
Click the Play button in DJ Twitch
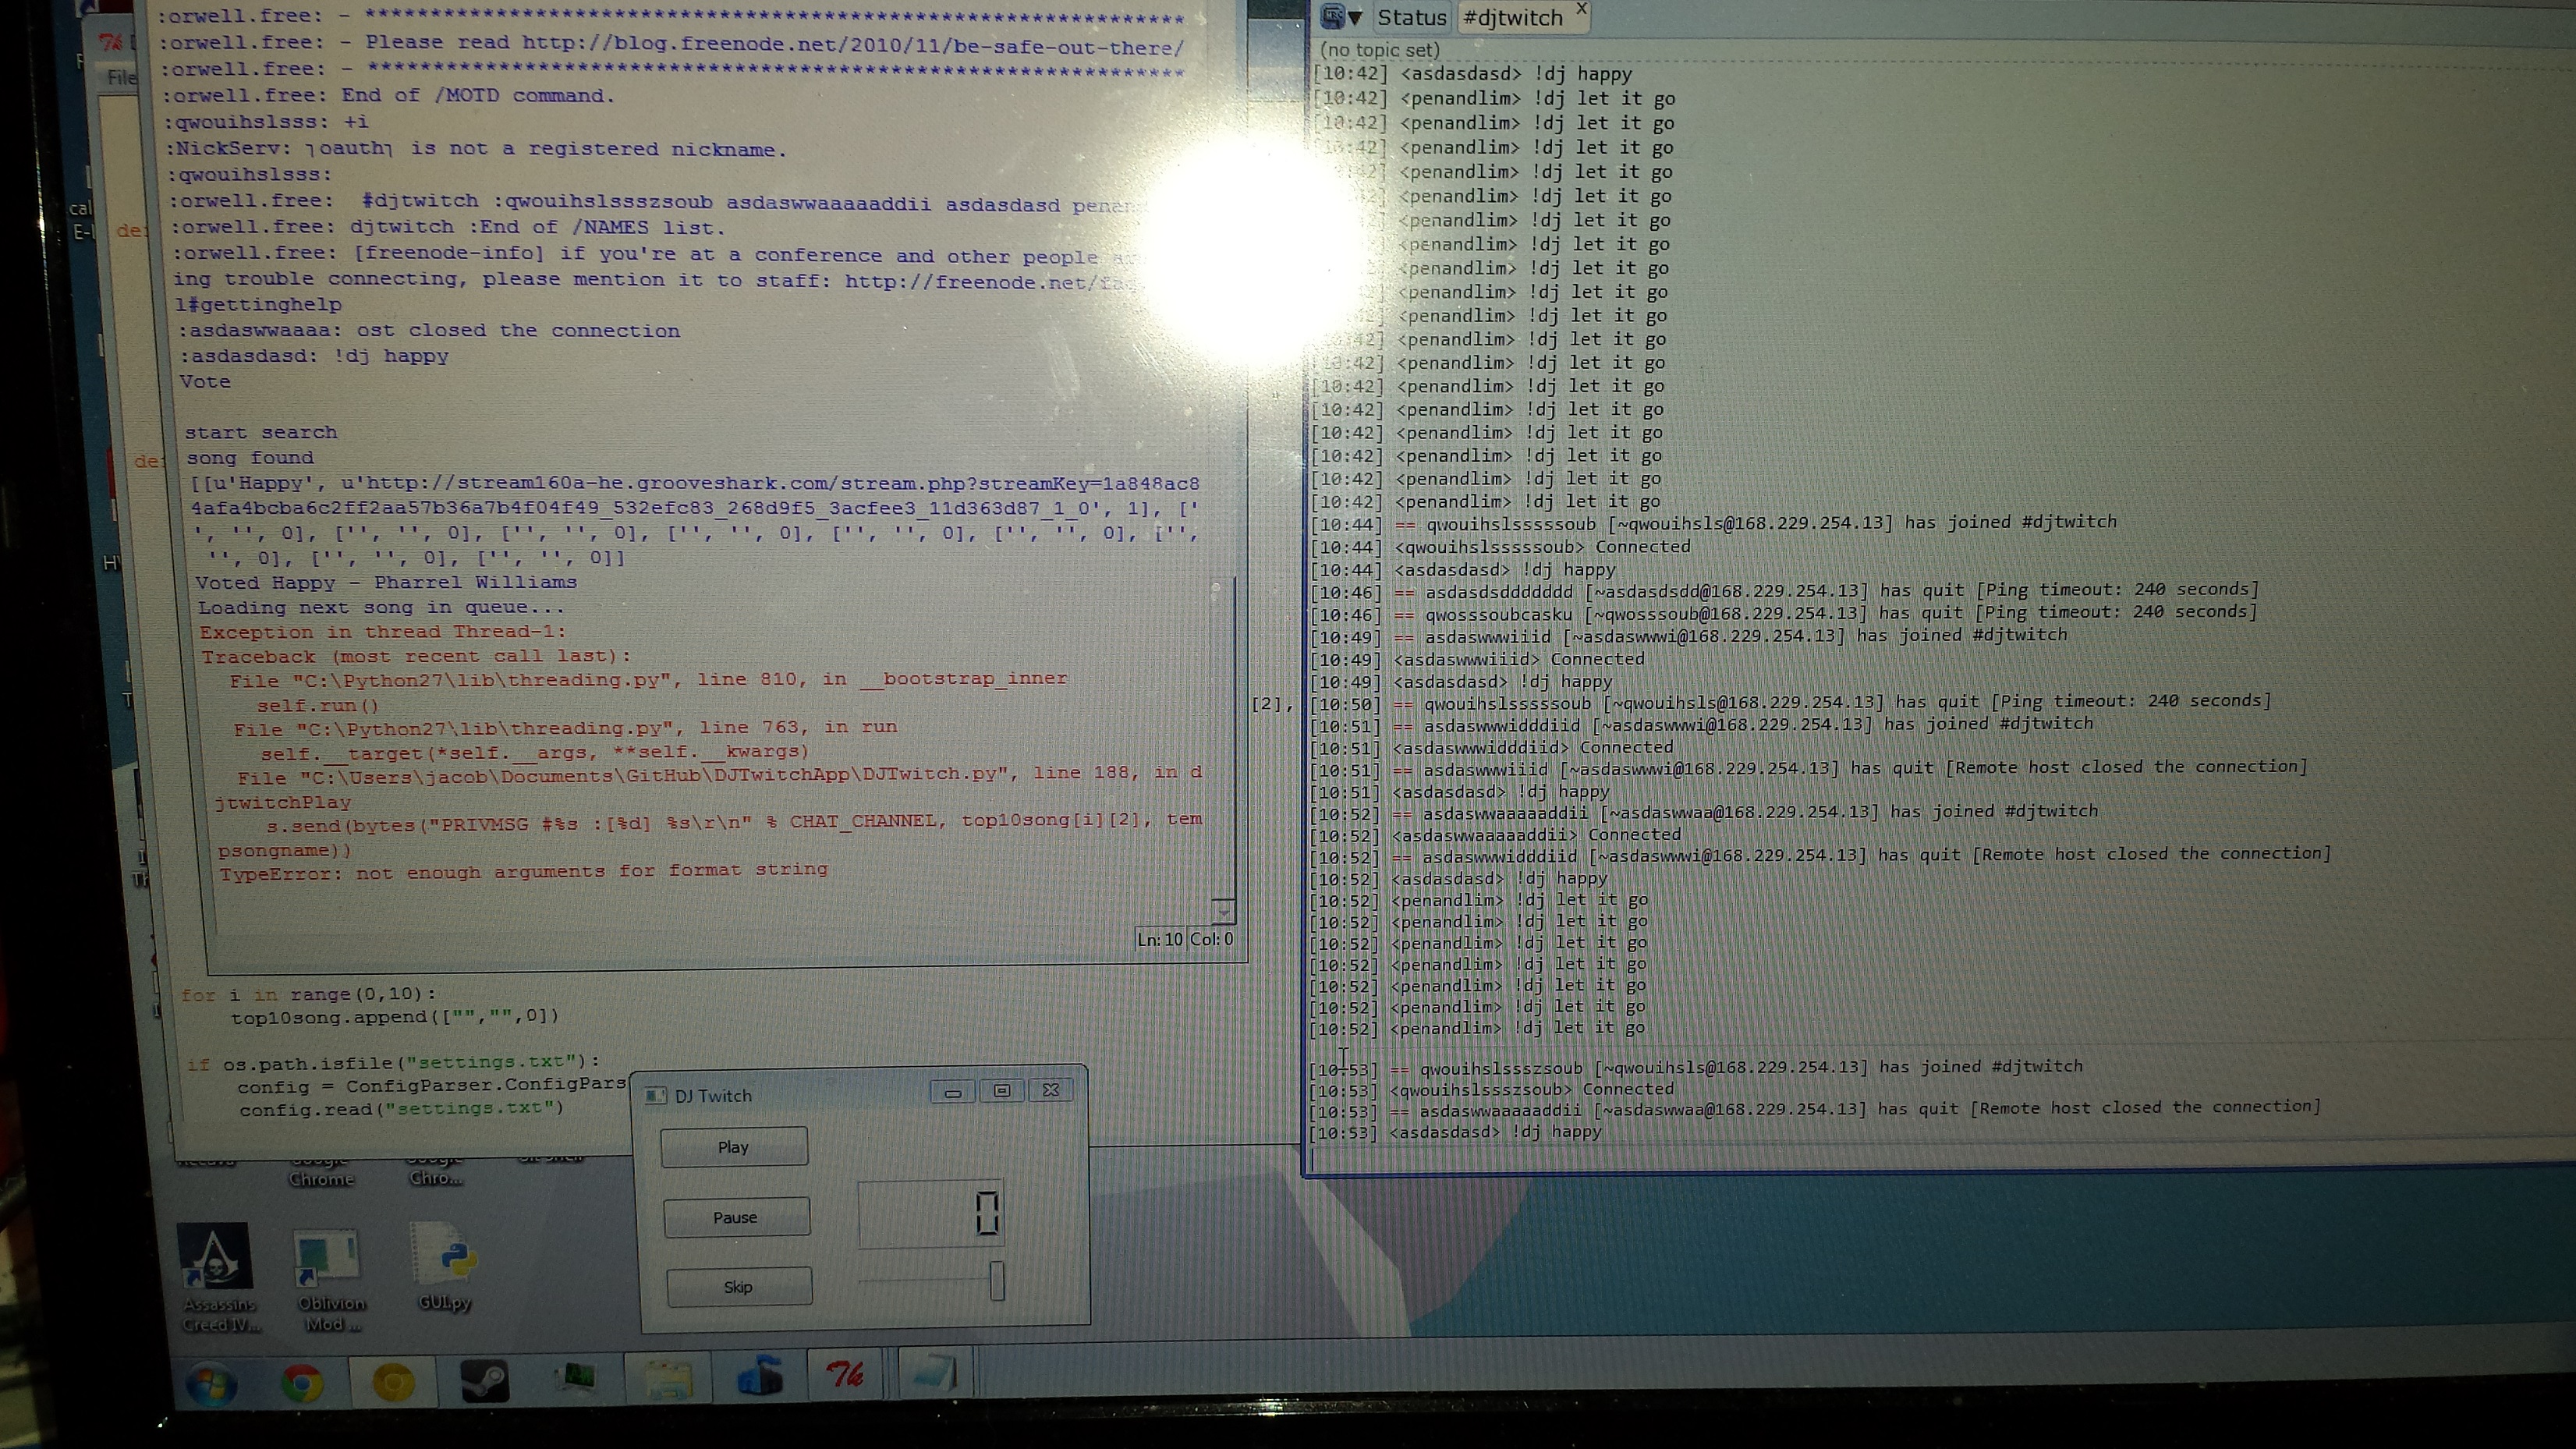[733, 1147]
